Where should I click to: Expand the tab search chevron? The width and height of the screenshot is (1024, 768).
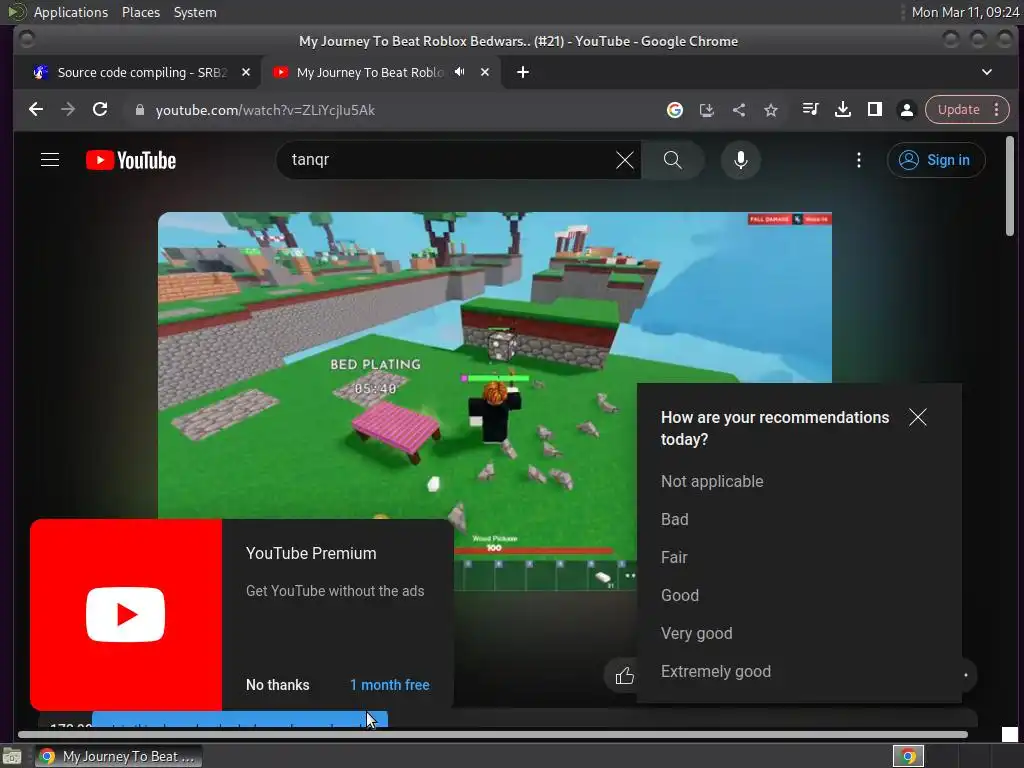click(987, 72)
